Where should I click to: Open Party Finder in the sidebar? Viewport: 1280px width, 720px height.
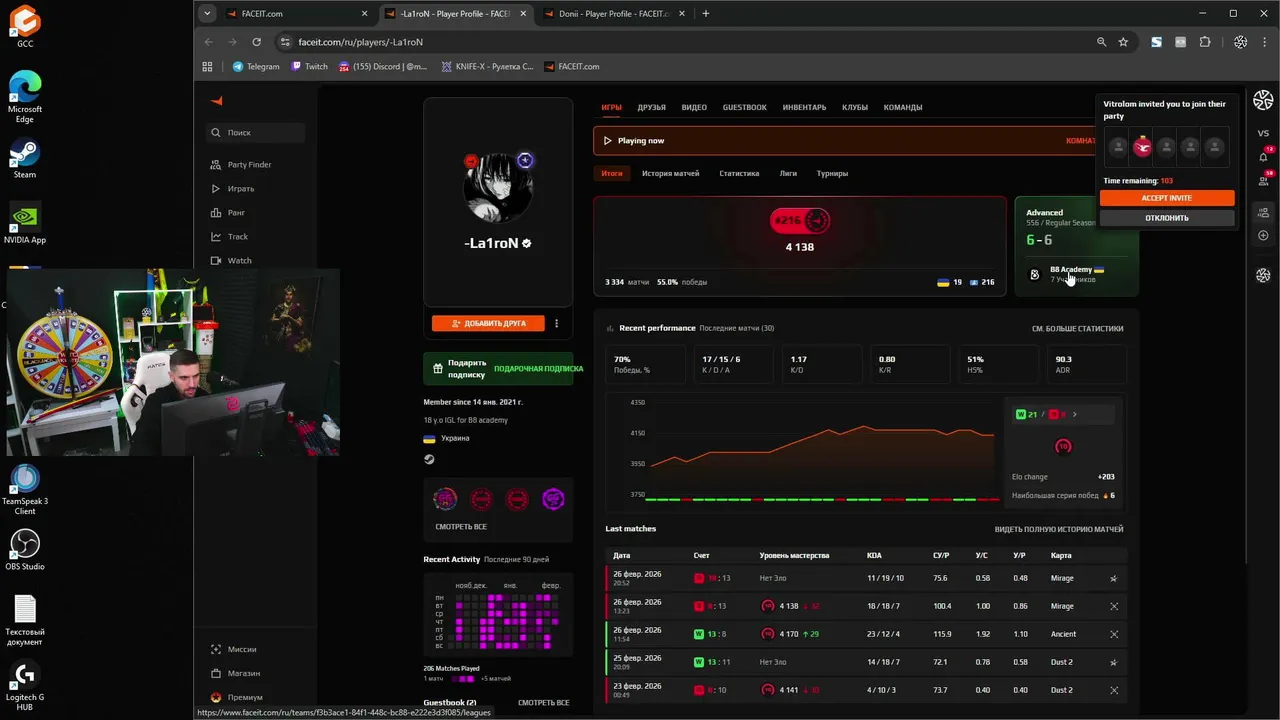[241, 164]
